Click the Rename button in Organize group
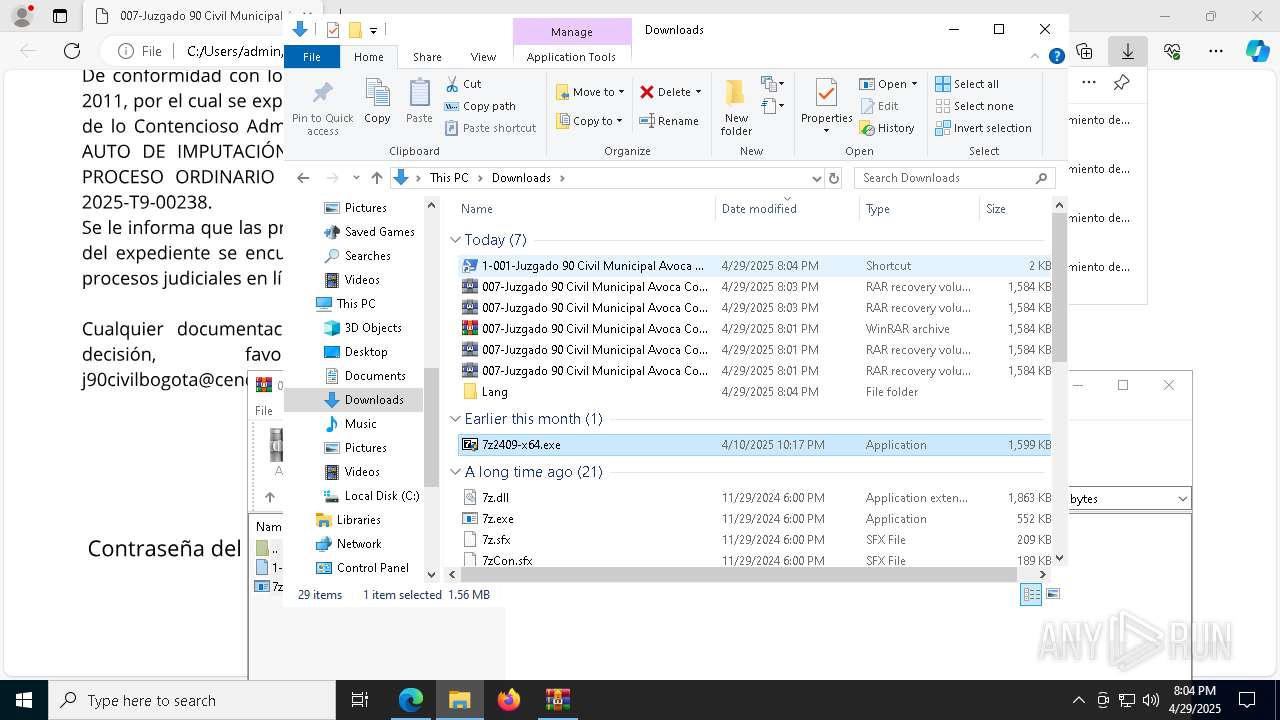Viewport: 1280px width, 720px height. pos(669,121)
